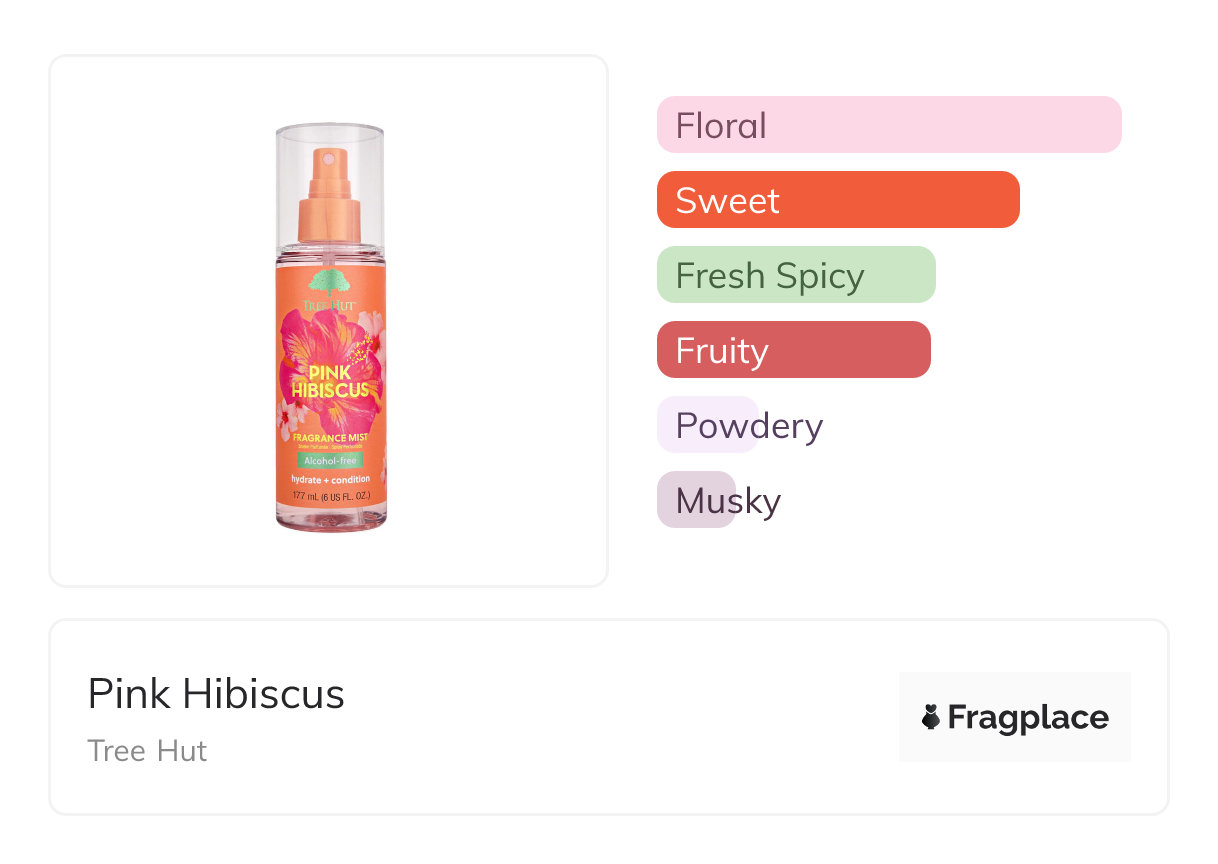Image resolution: width=1218 pixels, height=864 pixels.
Task: Click the Musky accord bar
Action: pyautogui.click(x=697, y=500)
